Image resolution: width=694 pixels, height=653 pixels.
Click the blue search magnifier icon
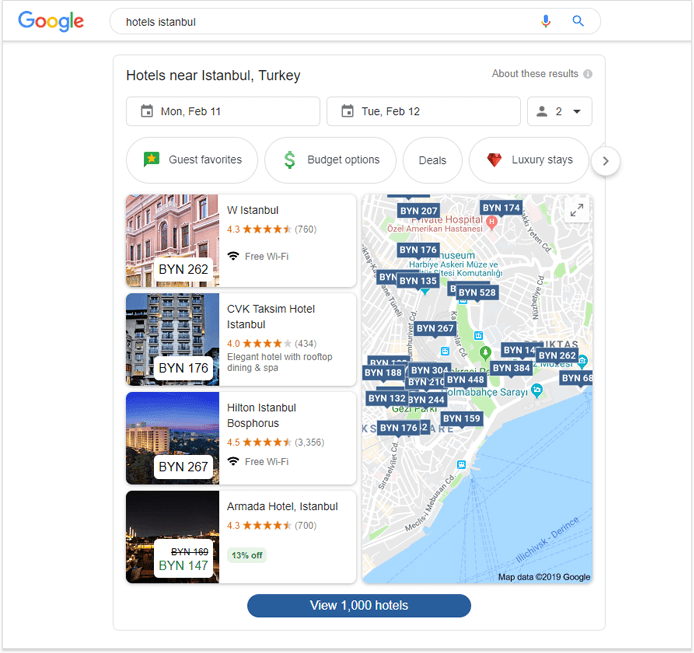[x=578, y=21]
